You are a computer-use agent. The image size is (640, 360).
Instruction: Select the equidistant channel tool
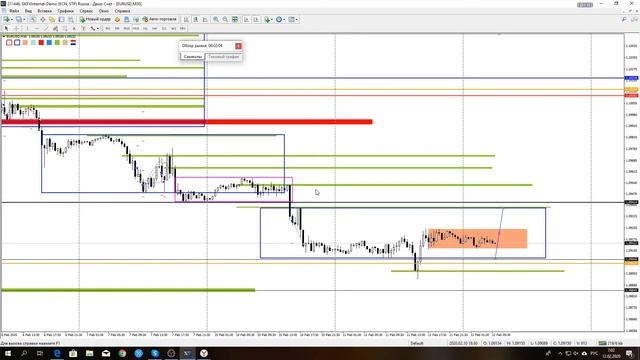[55, 28]
